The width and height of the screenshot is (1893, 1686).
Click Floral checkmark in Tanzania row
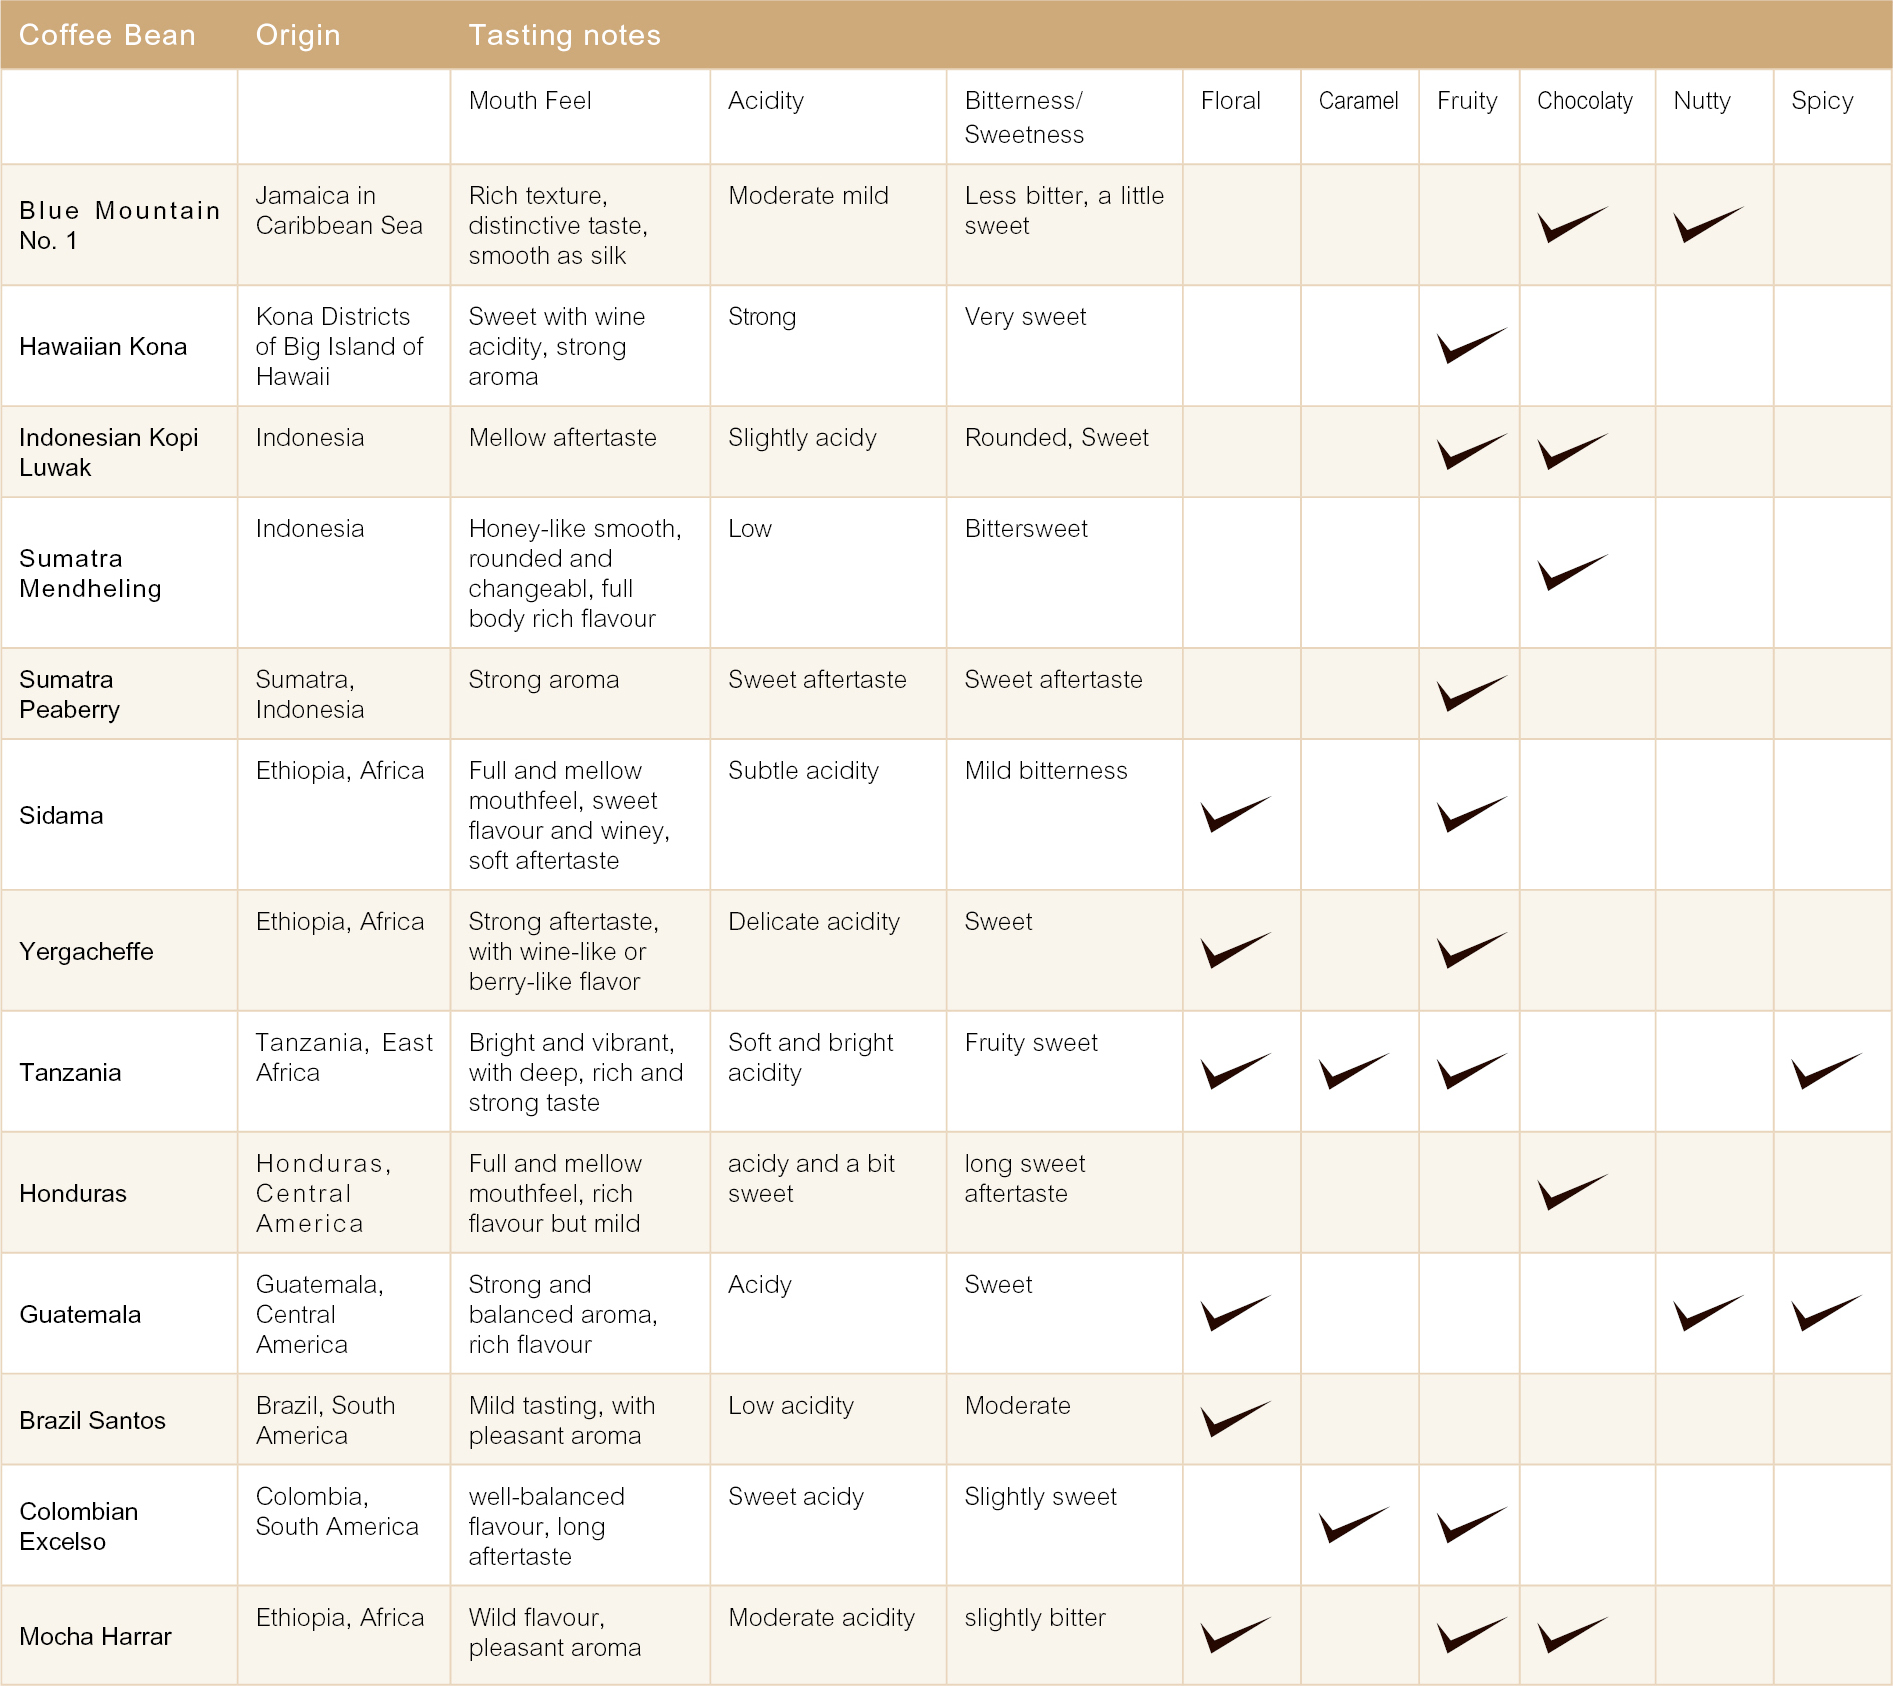click(1235, 1072)
